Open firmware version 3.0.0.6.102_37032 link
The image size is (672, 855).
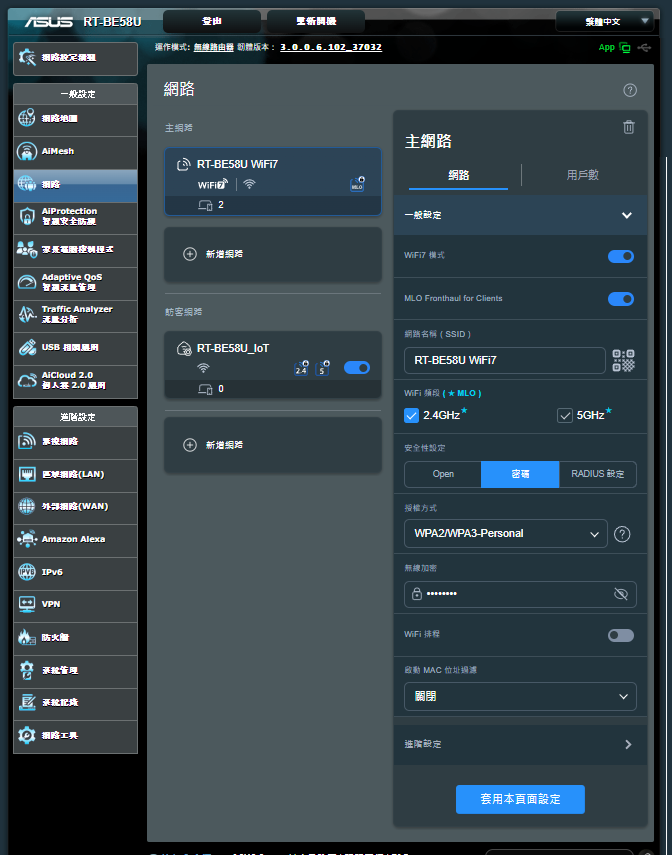331,47
